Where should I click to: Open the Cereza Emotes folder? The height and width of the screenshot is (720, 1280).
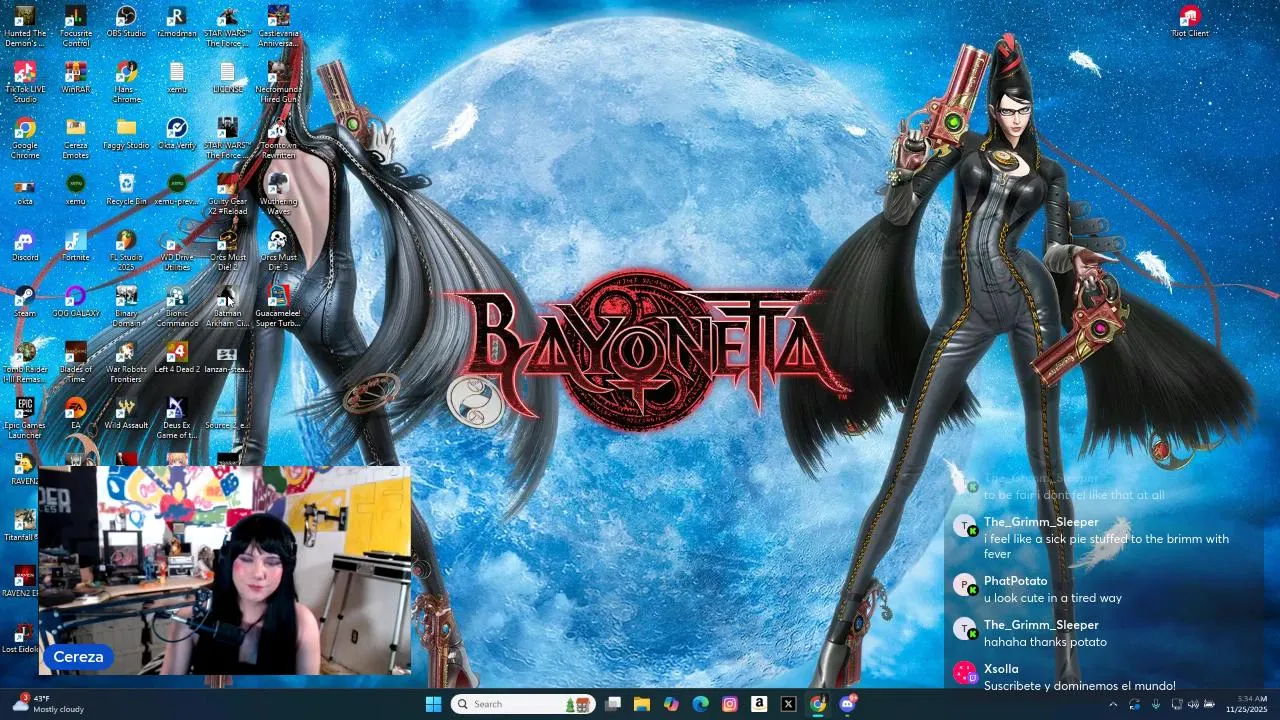[x=75, y=139]
